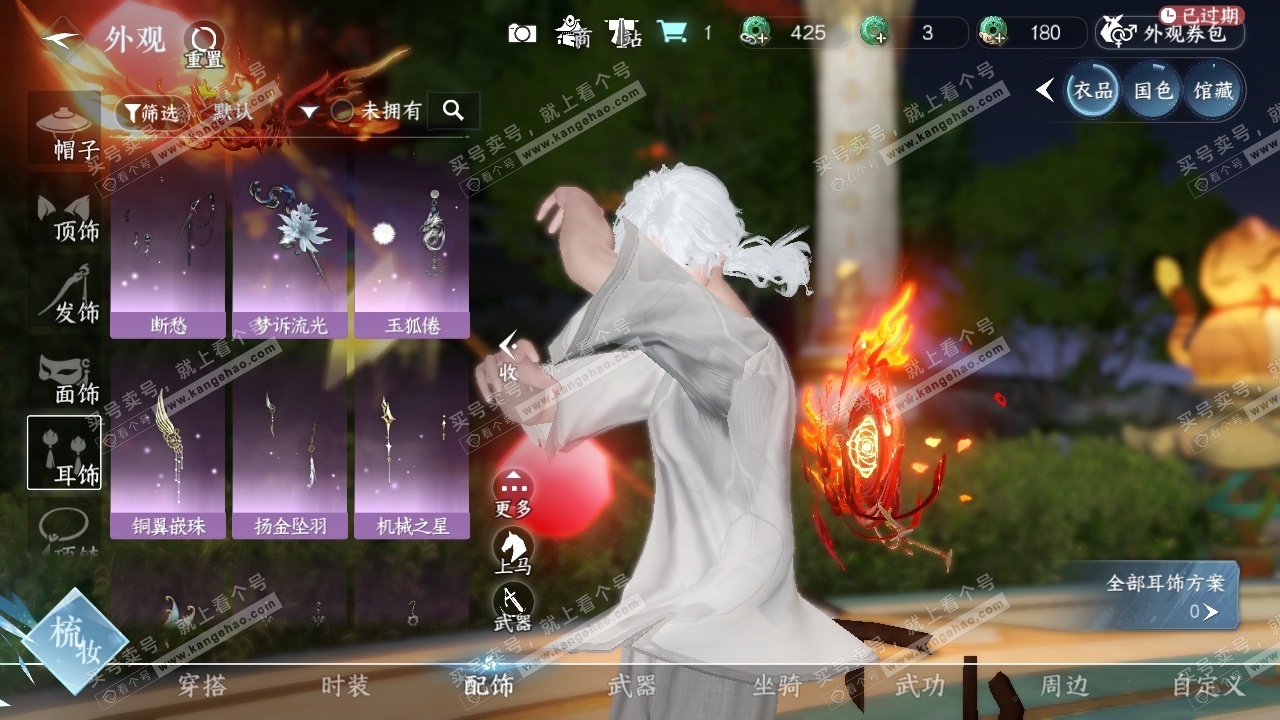Open the 外观券包 coupon bag
The width and height of the screenshot is (1280, 720).
[1169, 33]
